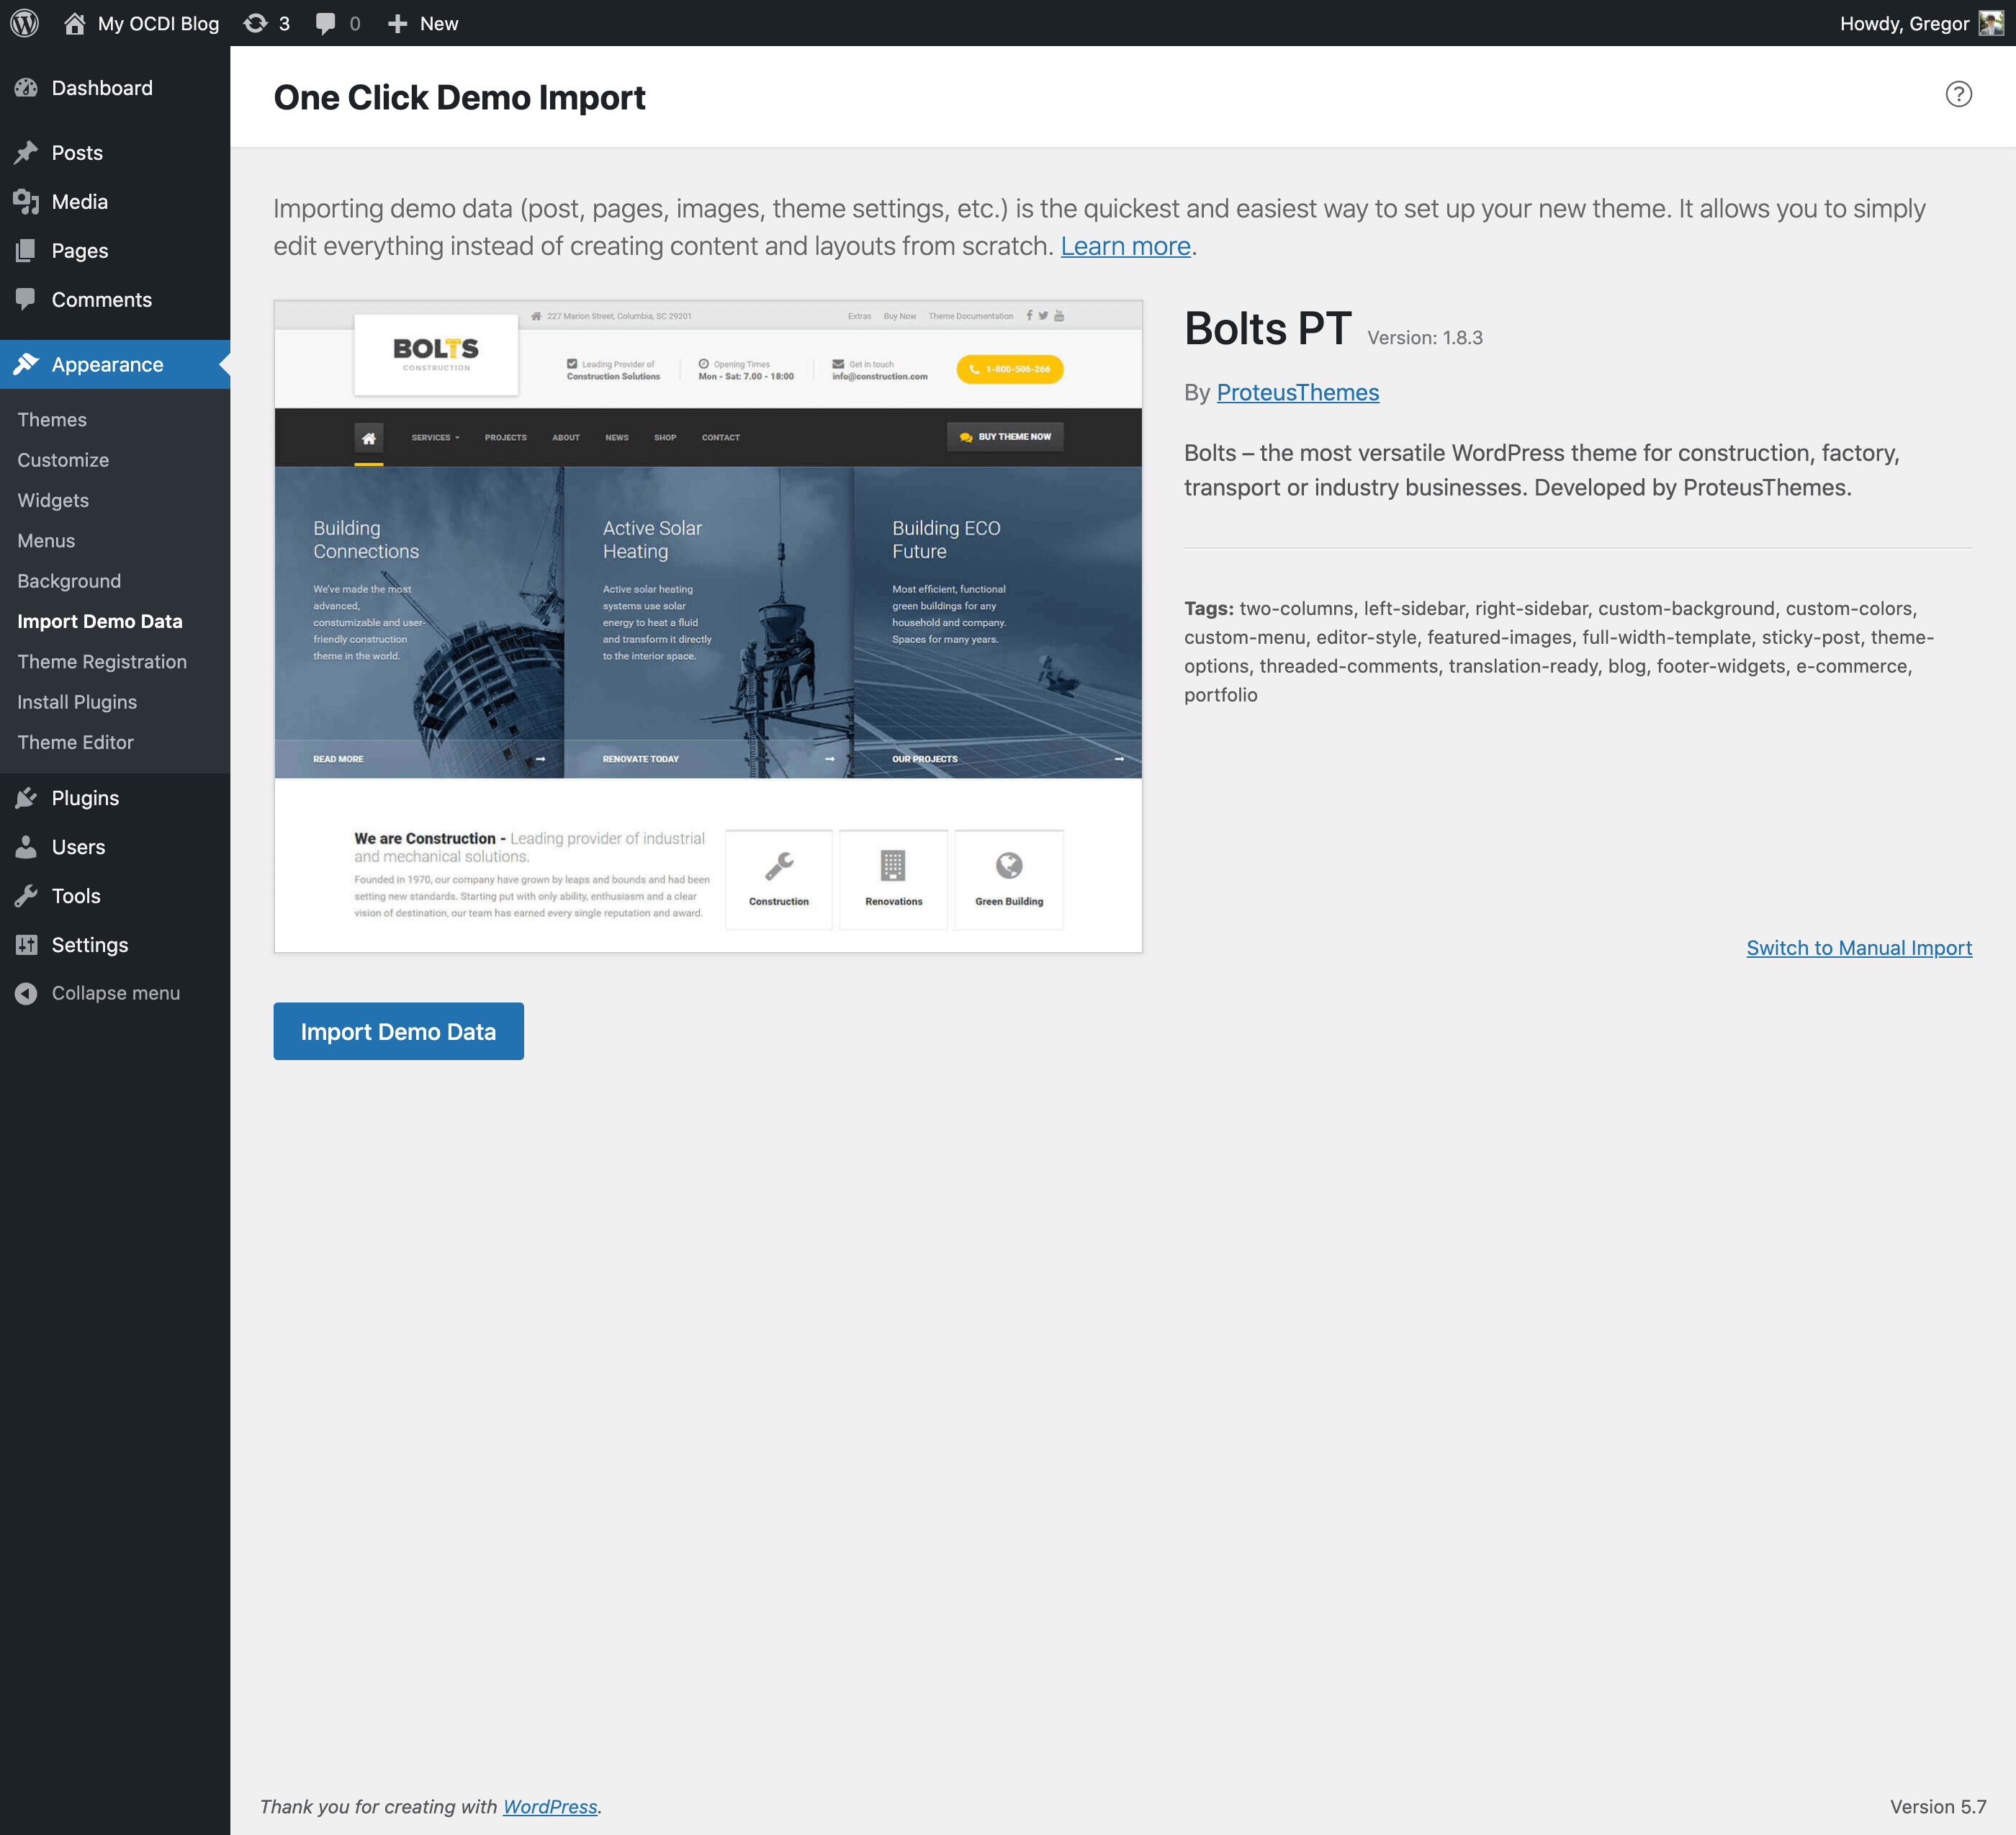Open the Themes submenu item

52,420
